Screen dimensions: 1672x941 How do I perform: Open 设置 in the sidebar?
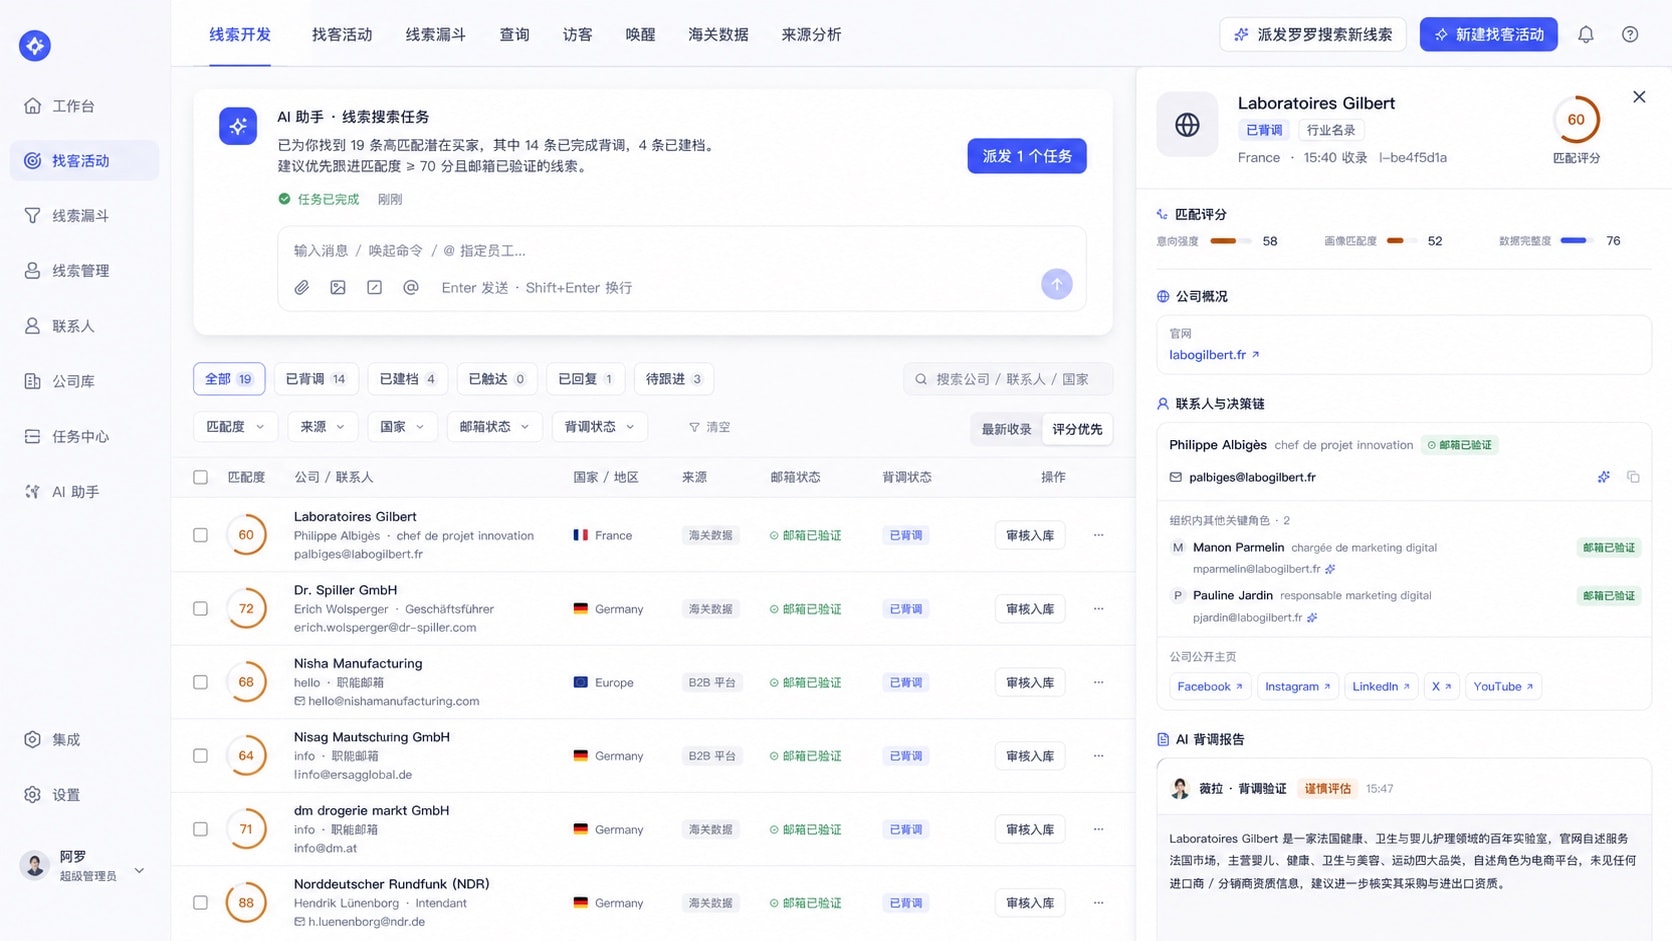pos(84,795)
